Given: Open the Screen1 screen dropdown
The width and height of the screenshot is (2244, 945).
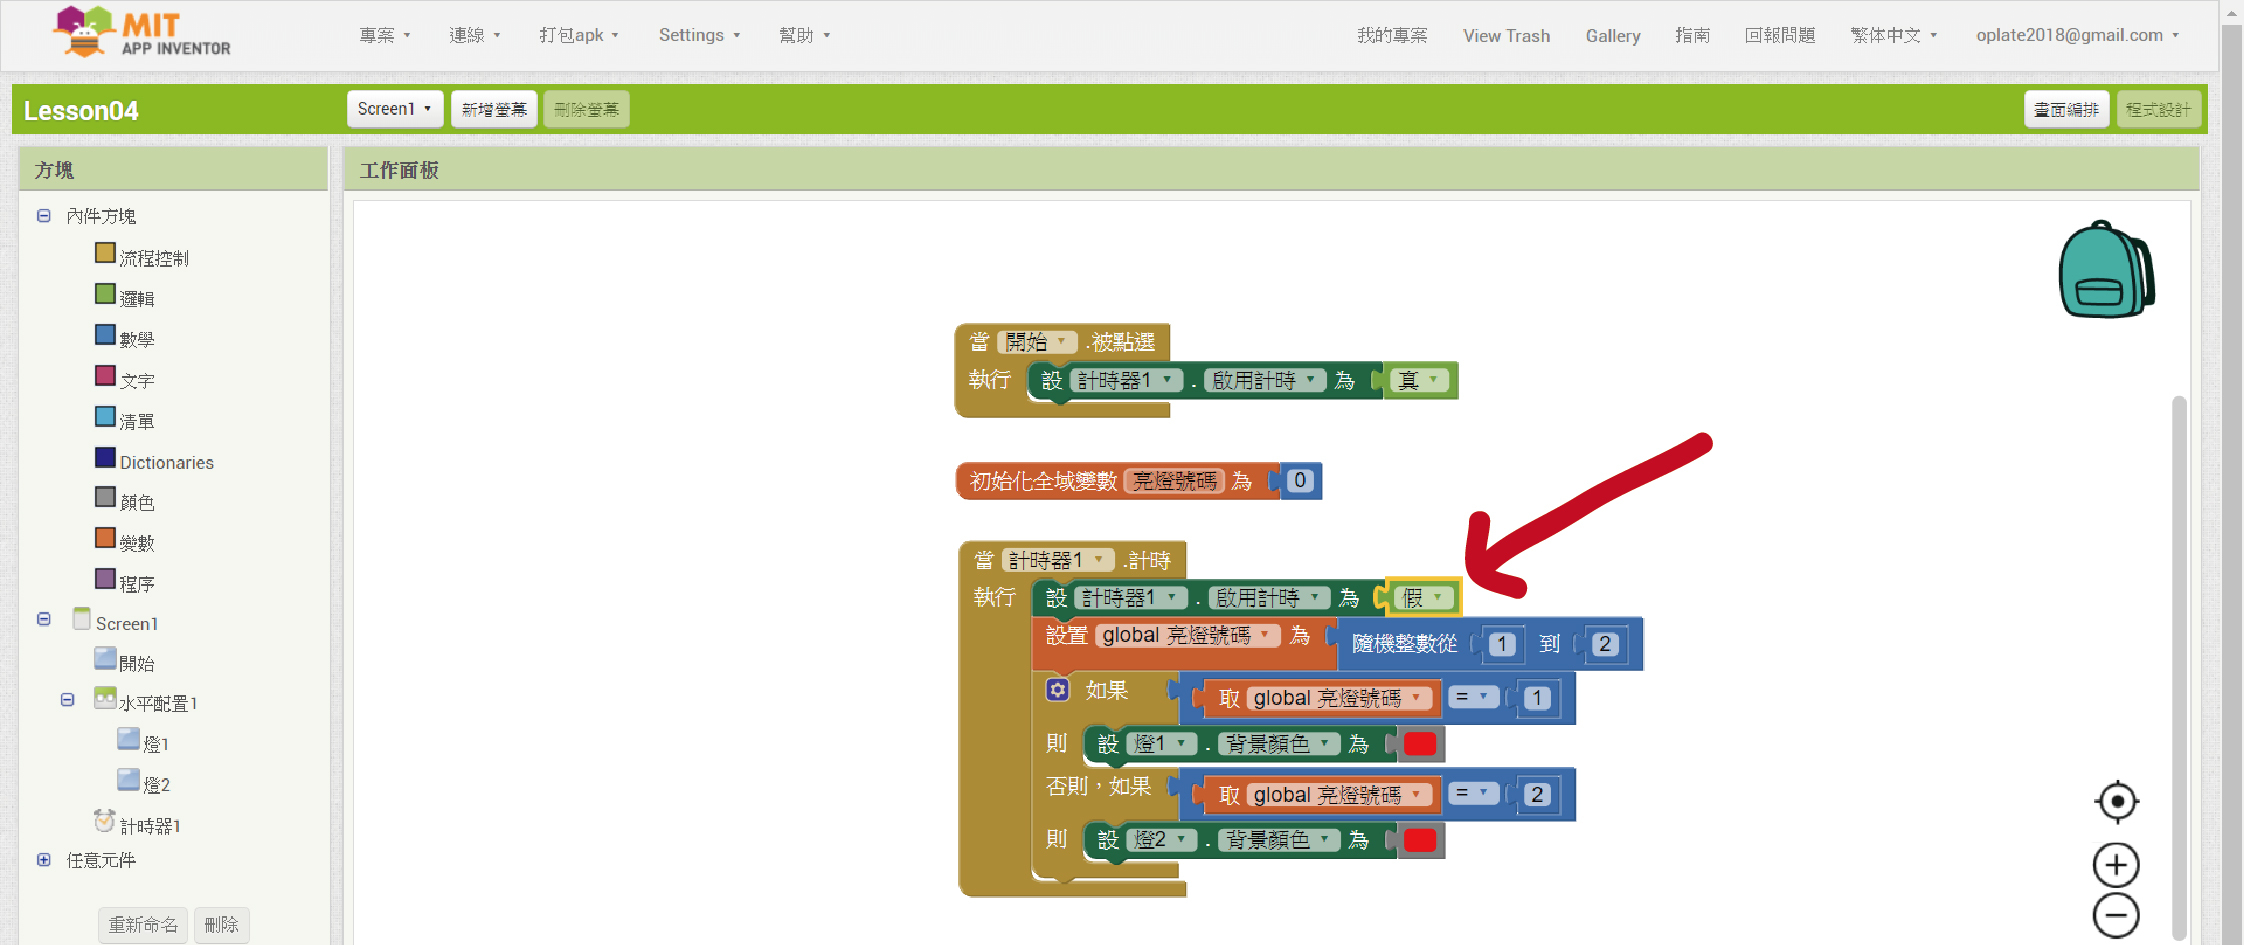Looking at the screenshot, I should [x=395, y=109].
